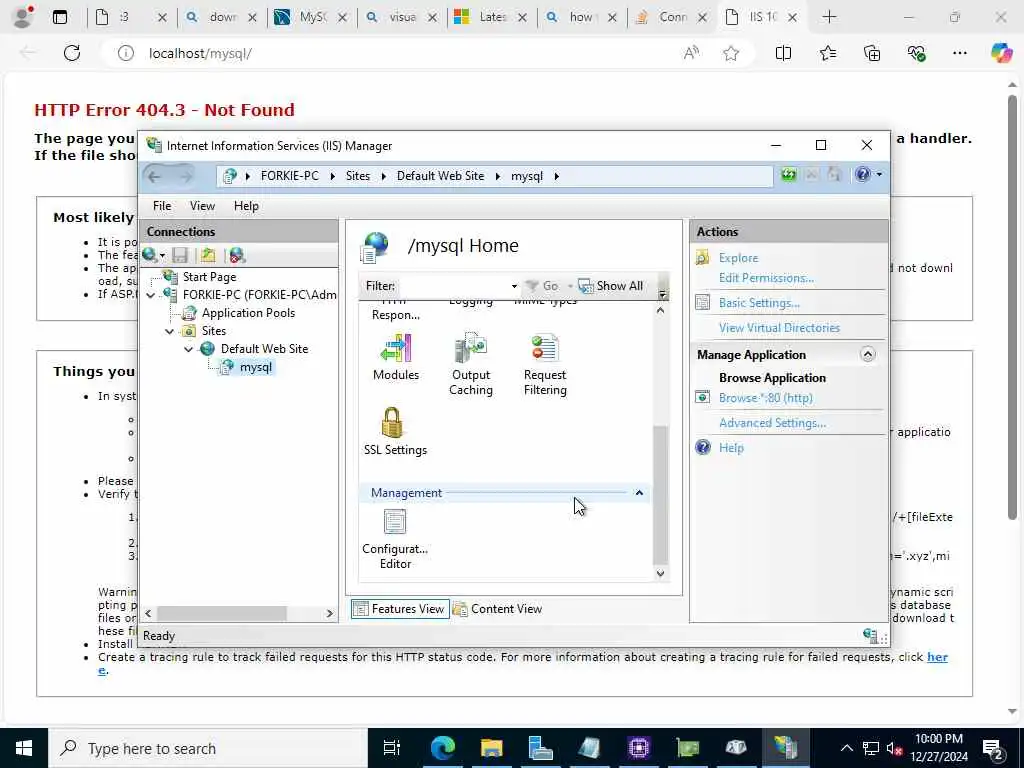Switch to Content View tab

499,609
